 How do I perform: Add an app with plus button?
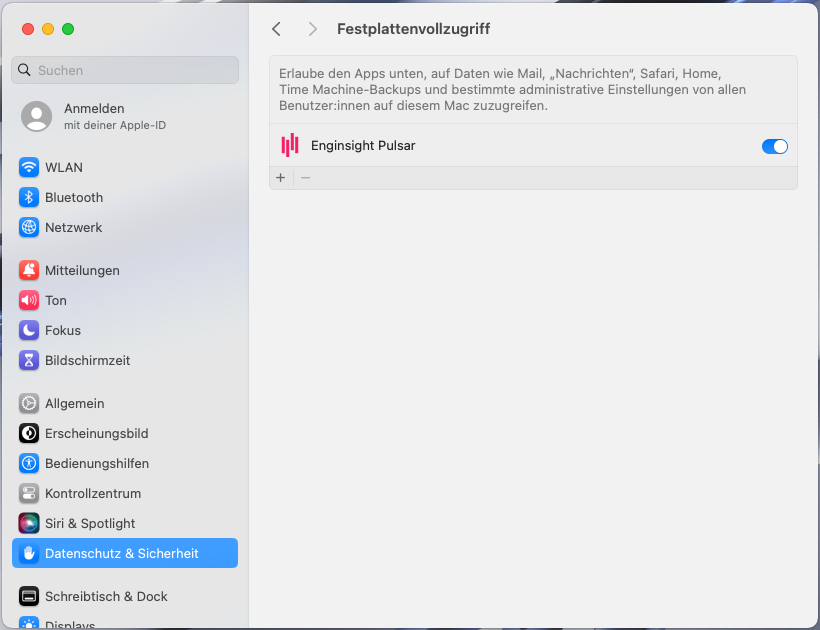[x=280, y=177]
